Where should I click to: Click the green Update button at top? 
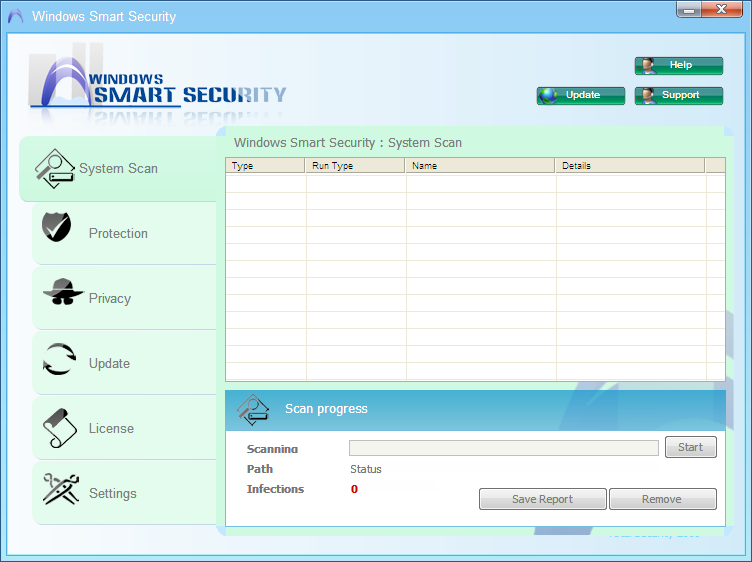coord(581,95)
